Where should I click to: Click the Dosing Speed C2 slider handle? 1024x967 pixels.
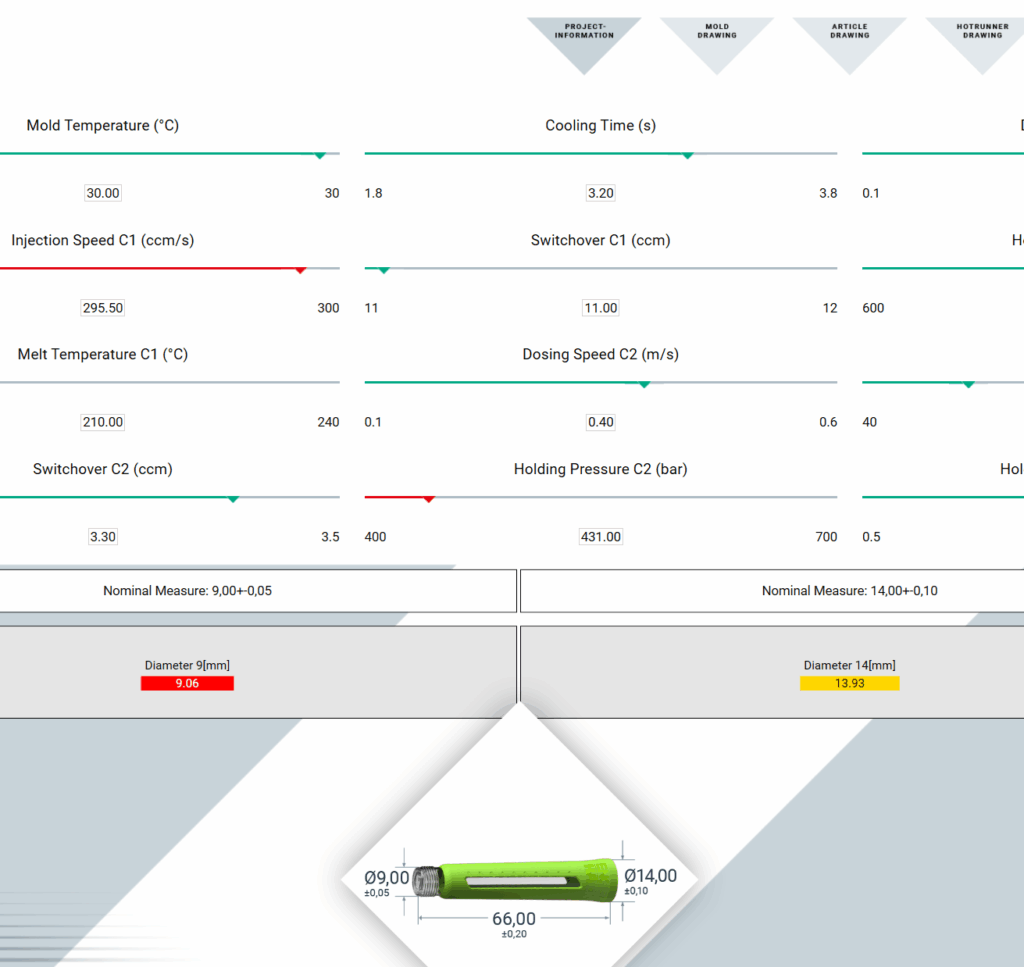644,384
